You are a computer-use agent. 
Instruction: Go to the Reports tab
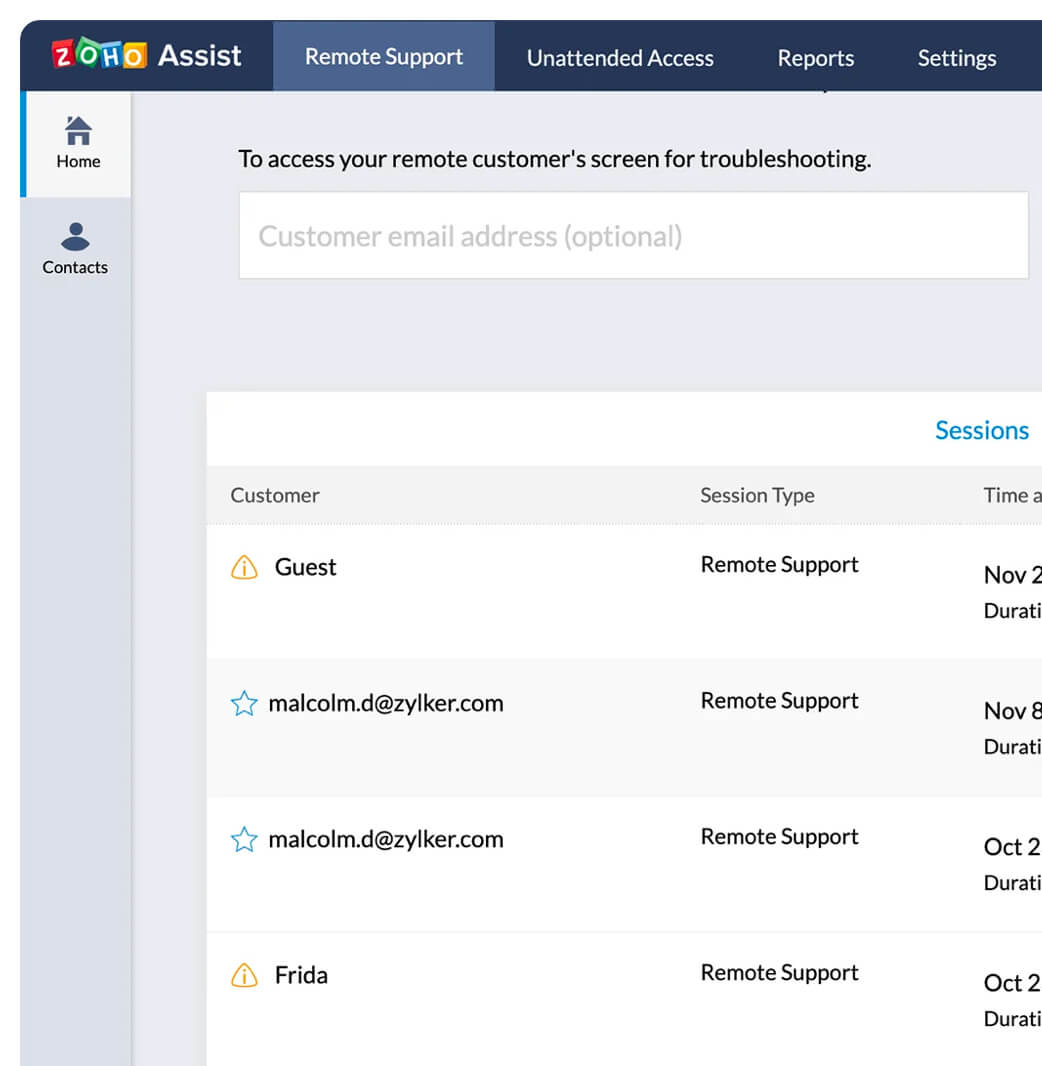816,58
